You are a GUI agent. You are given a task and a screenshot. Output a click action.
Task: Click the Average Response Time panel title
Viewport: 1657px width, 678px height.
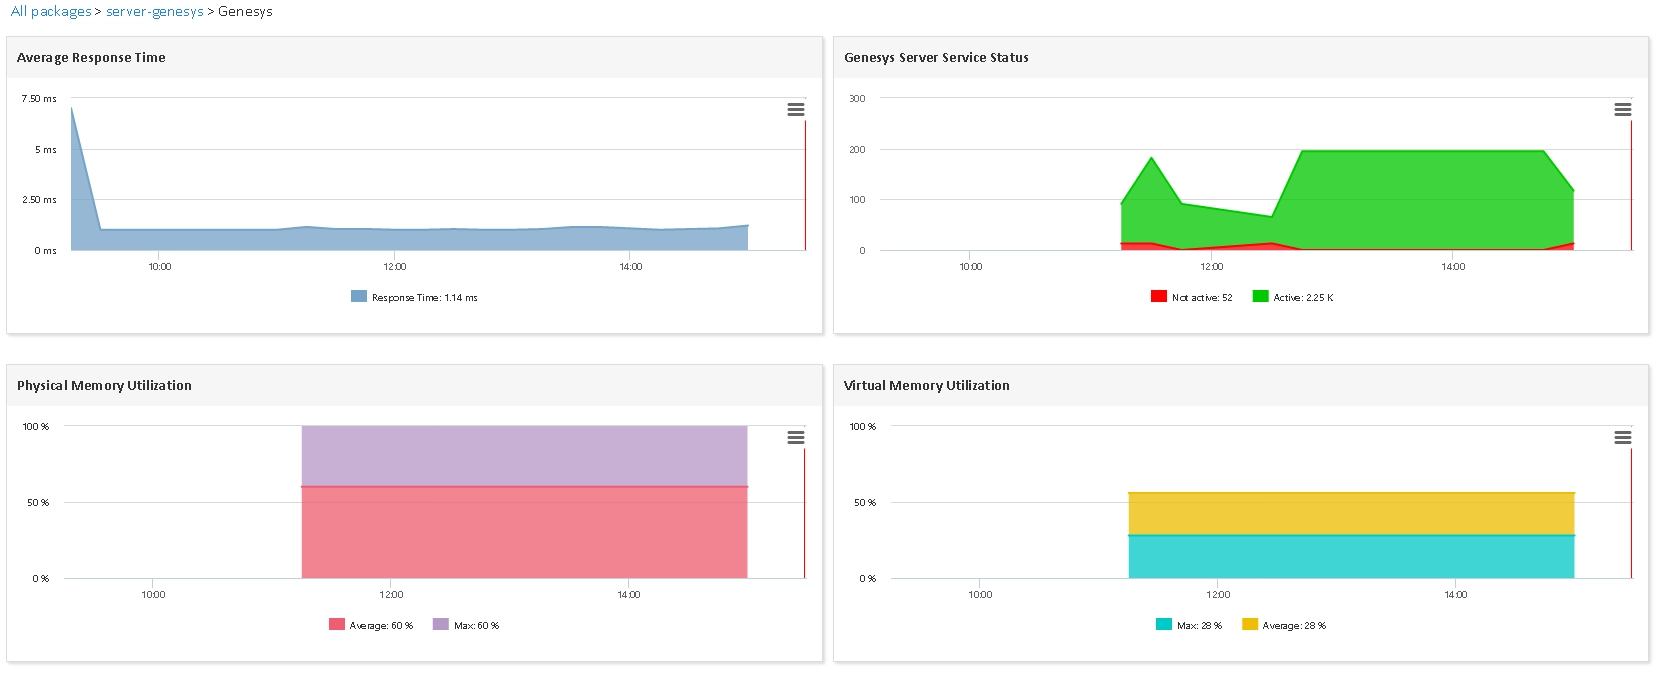91,57
